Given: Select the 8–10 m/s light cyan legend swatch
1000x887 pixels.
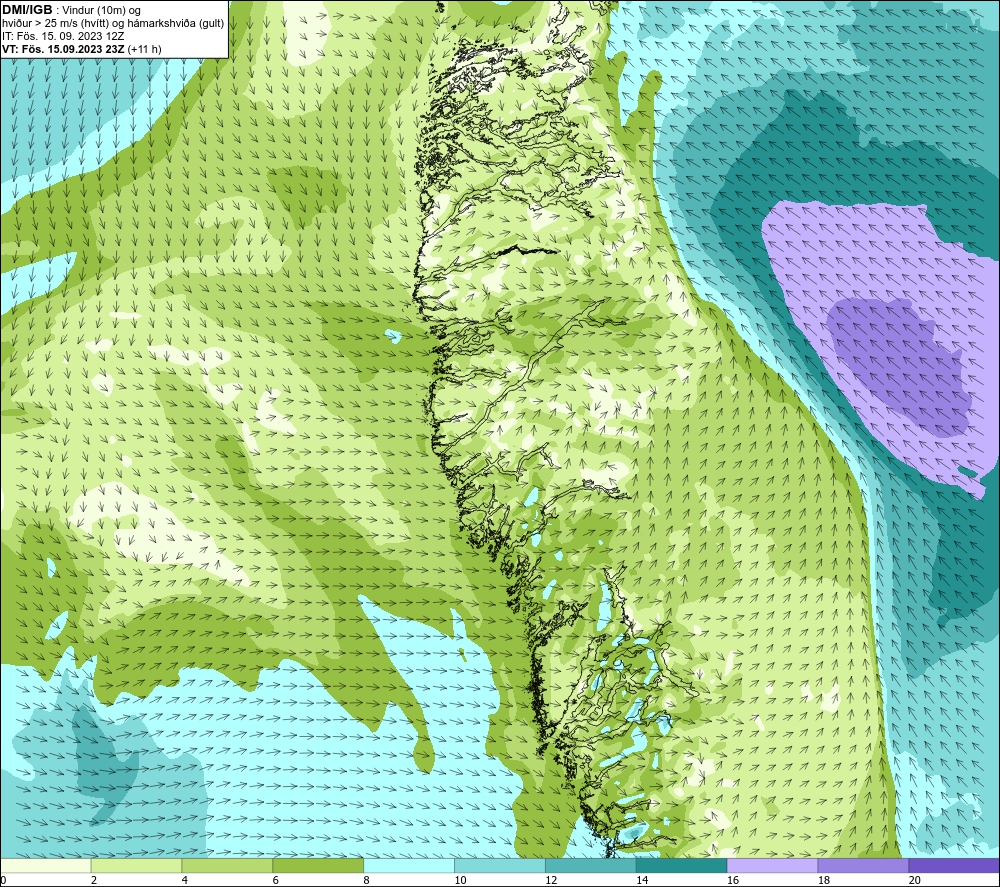Looking at the screenshot, I should pyautogui.click(x=409, y=865).
